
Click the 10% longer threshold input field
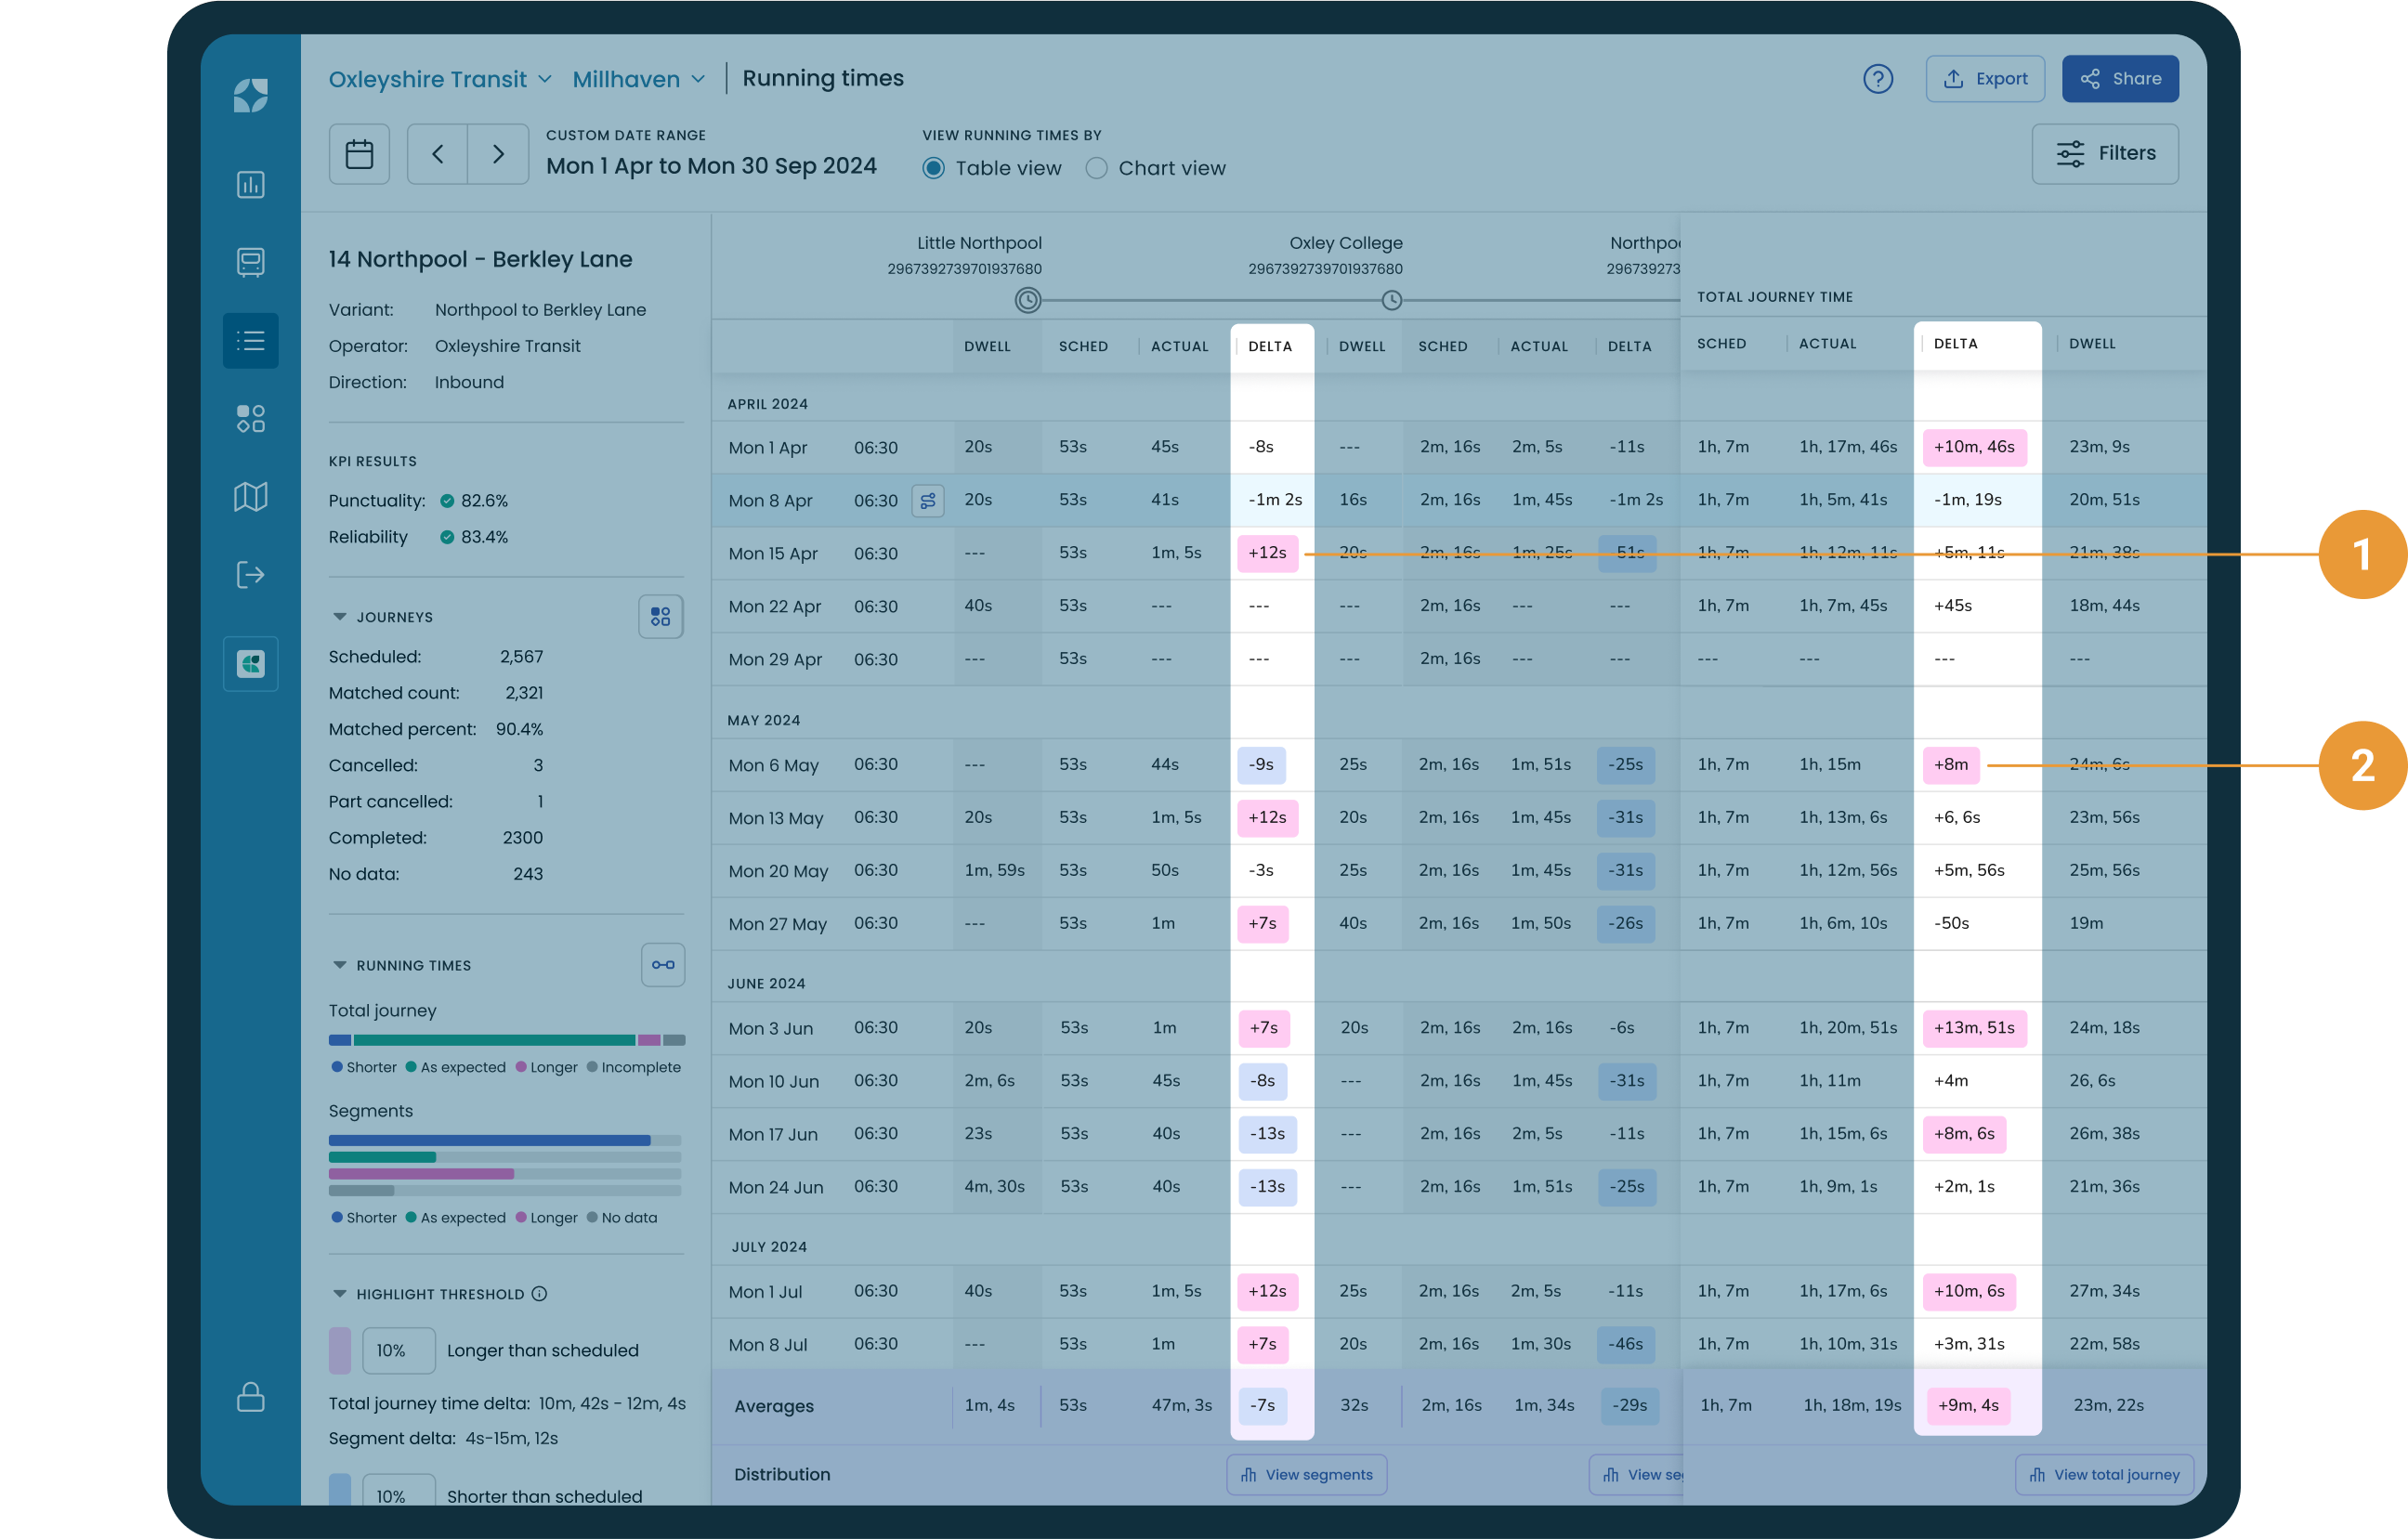tap(398, 1350)
